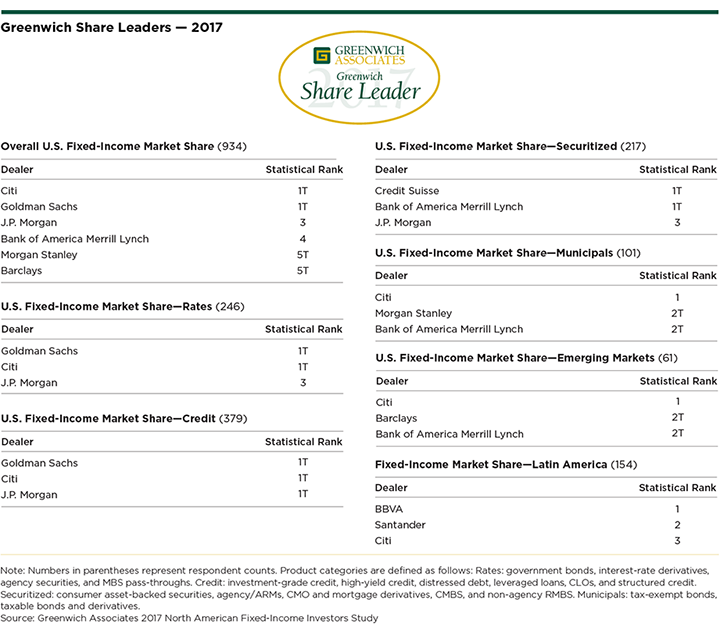
Task: Click 'Citi' in the Latin America table
Action: [383, 541]
